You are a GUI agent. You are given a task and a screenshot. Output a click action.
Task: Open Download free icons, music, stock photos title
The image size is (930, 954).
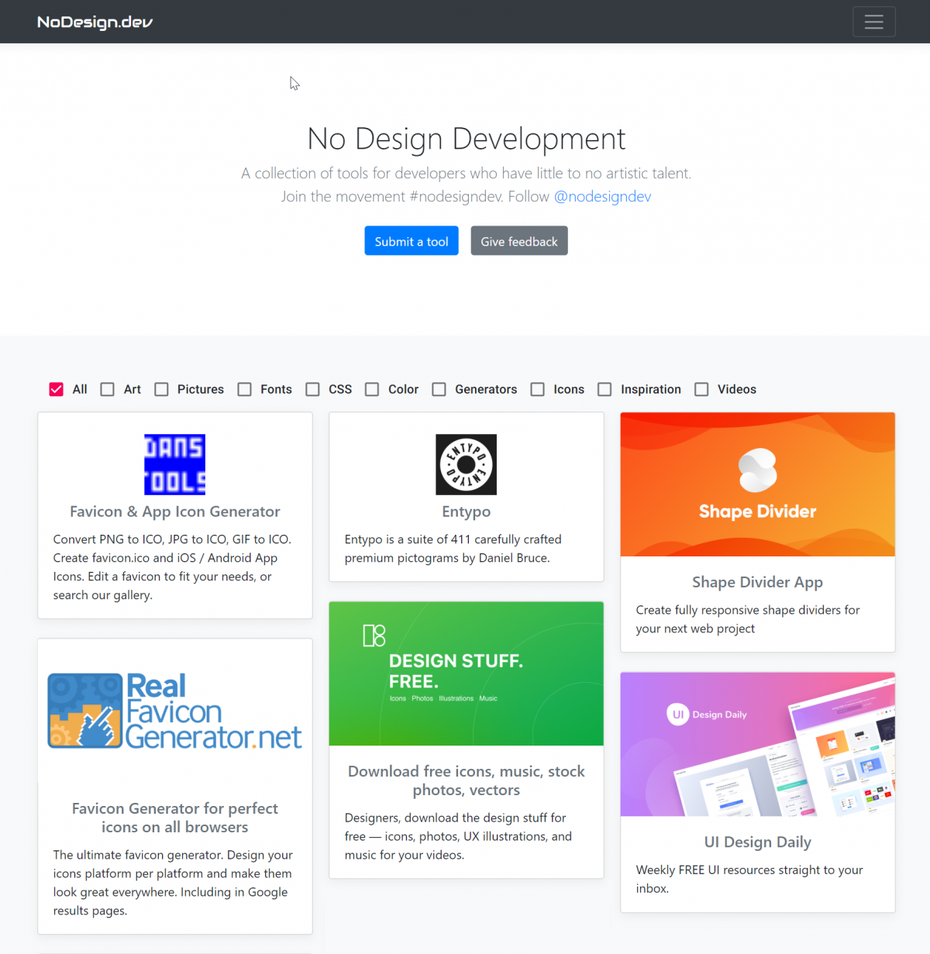466,781
